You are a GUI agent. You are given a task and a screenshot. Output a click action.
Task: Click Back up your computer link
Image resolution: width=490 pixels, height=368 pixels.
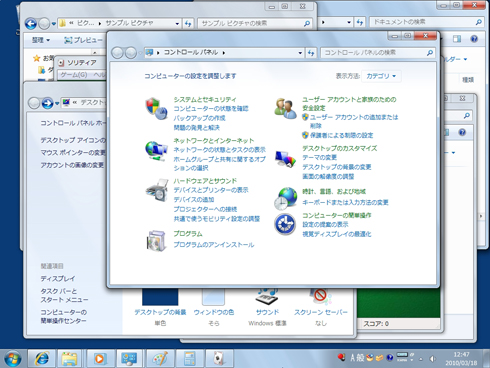(x=199, y=118)
